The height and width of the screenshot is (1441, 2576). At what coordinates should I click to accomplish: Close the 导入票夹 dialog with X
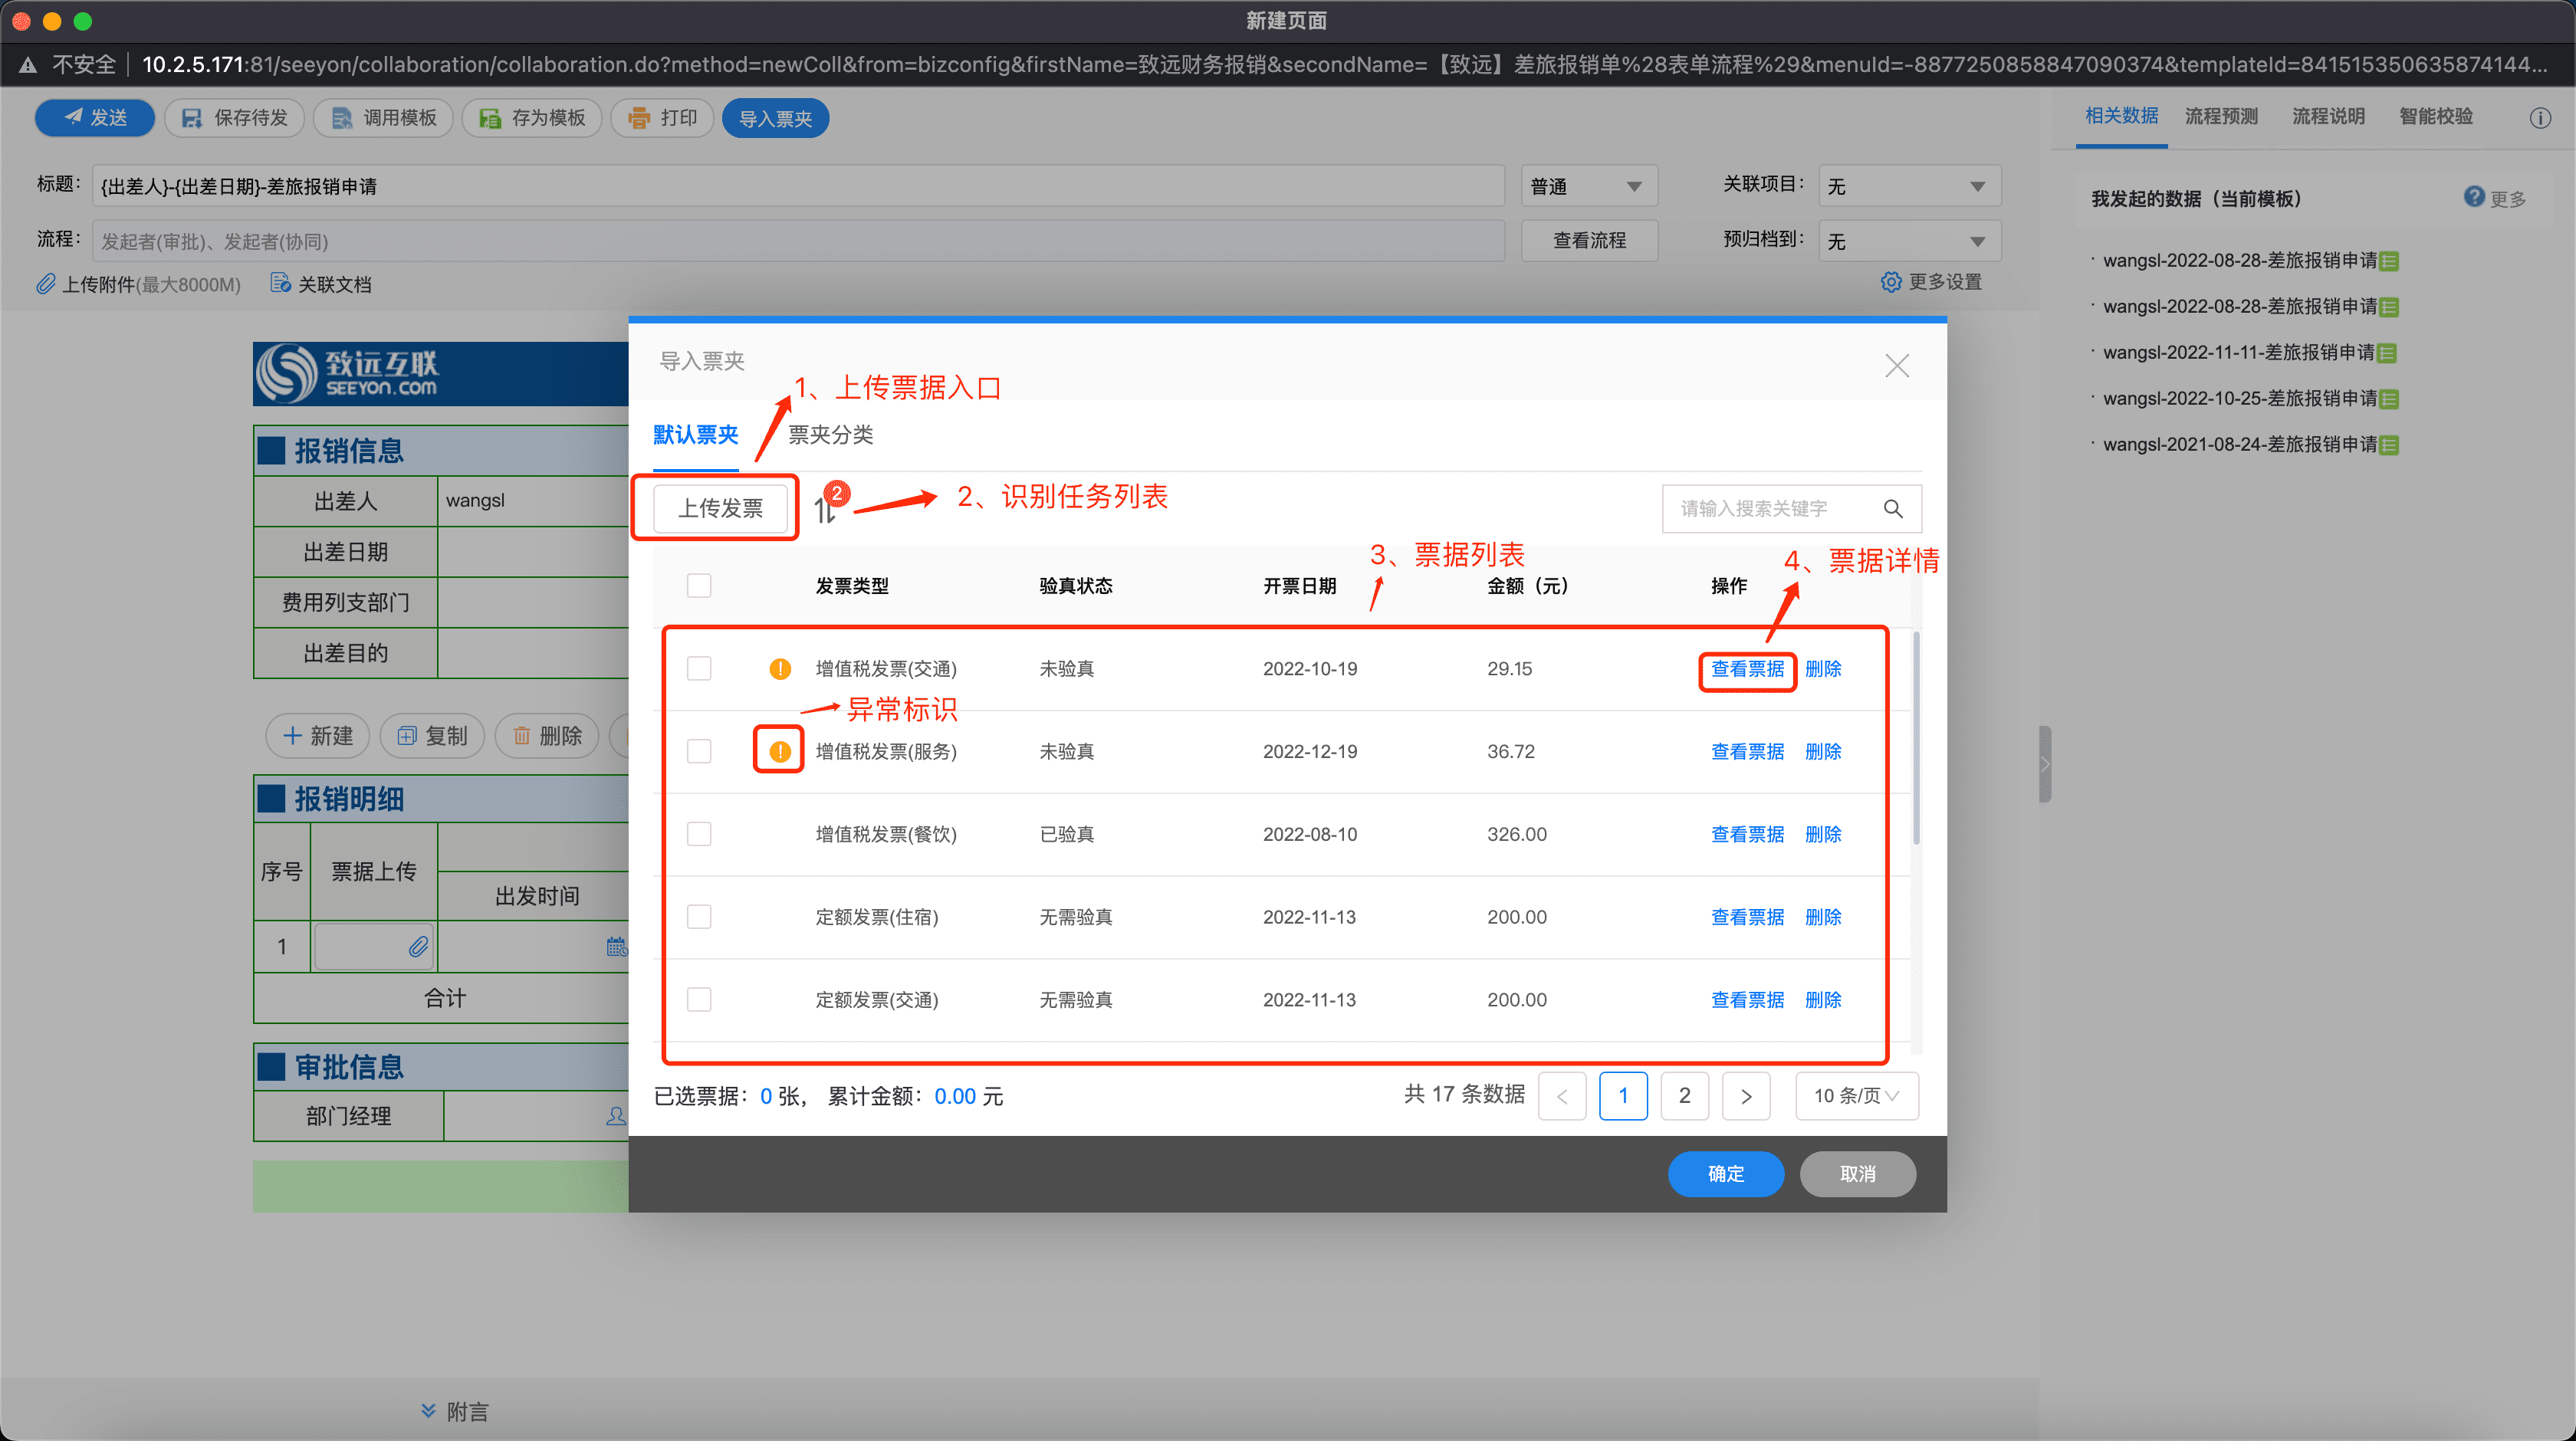1896,365
